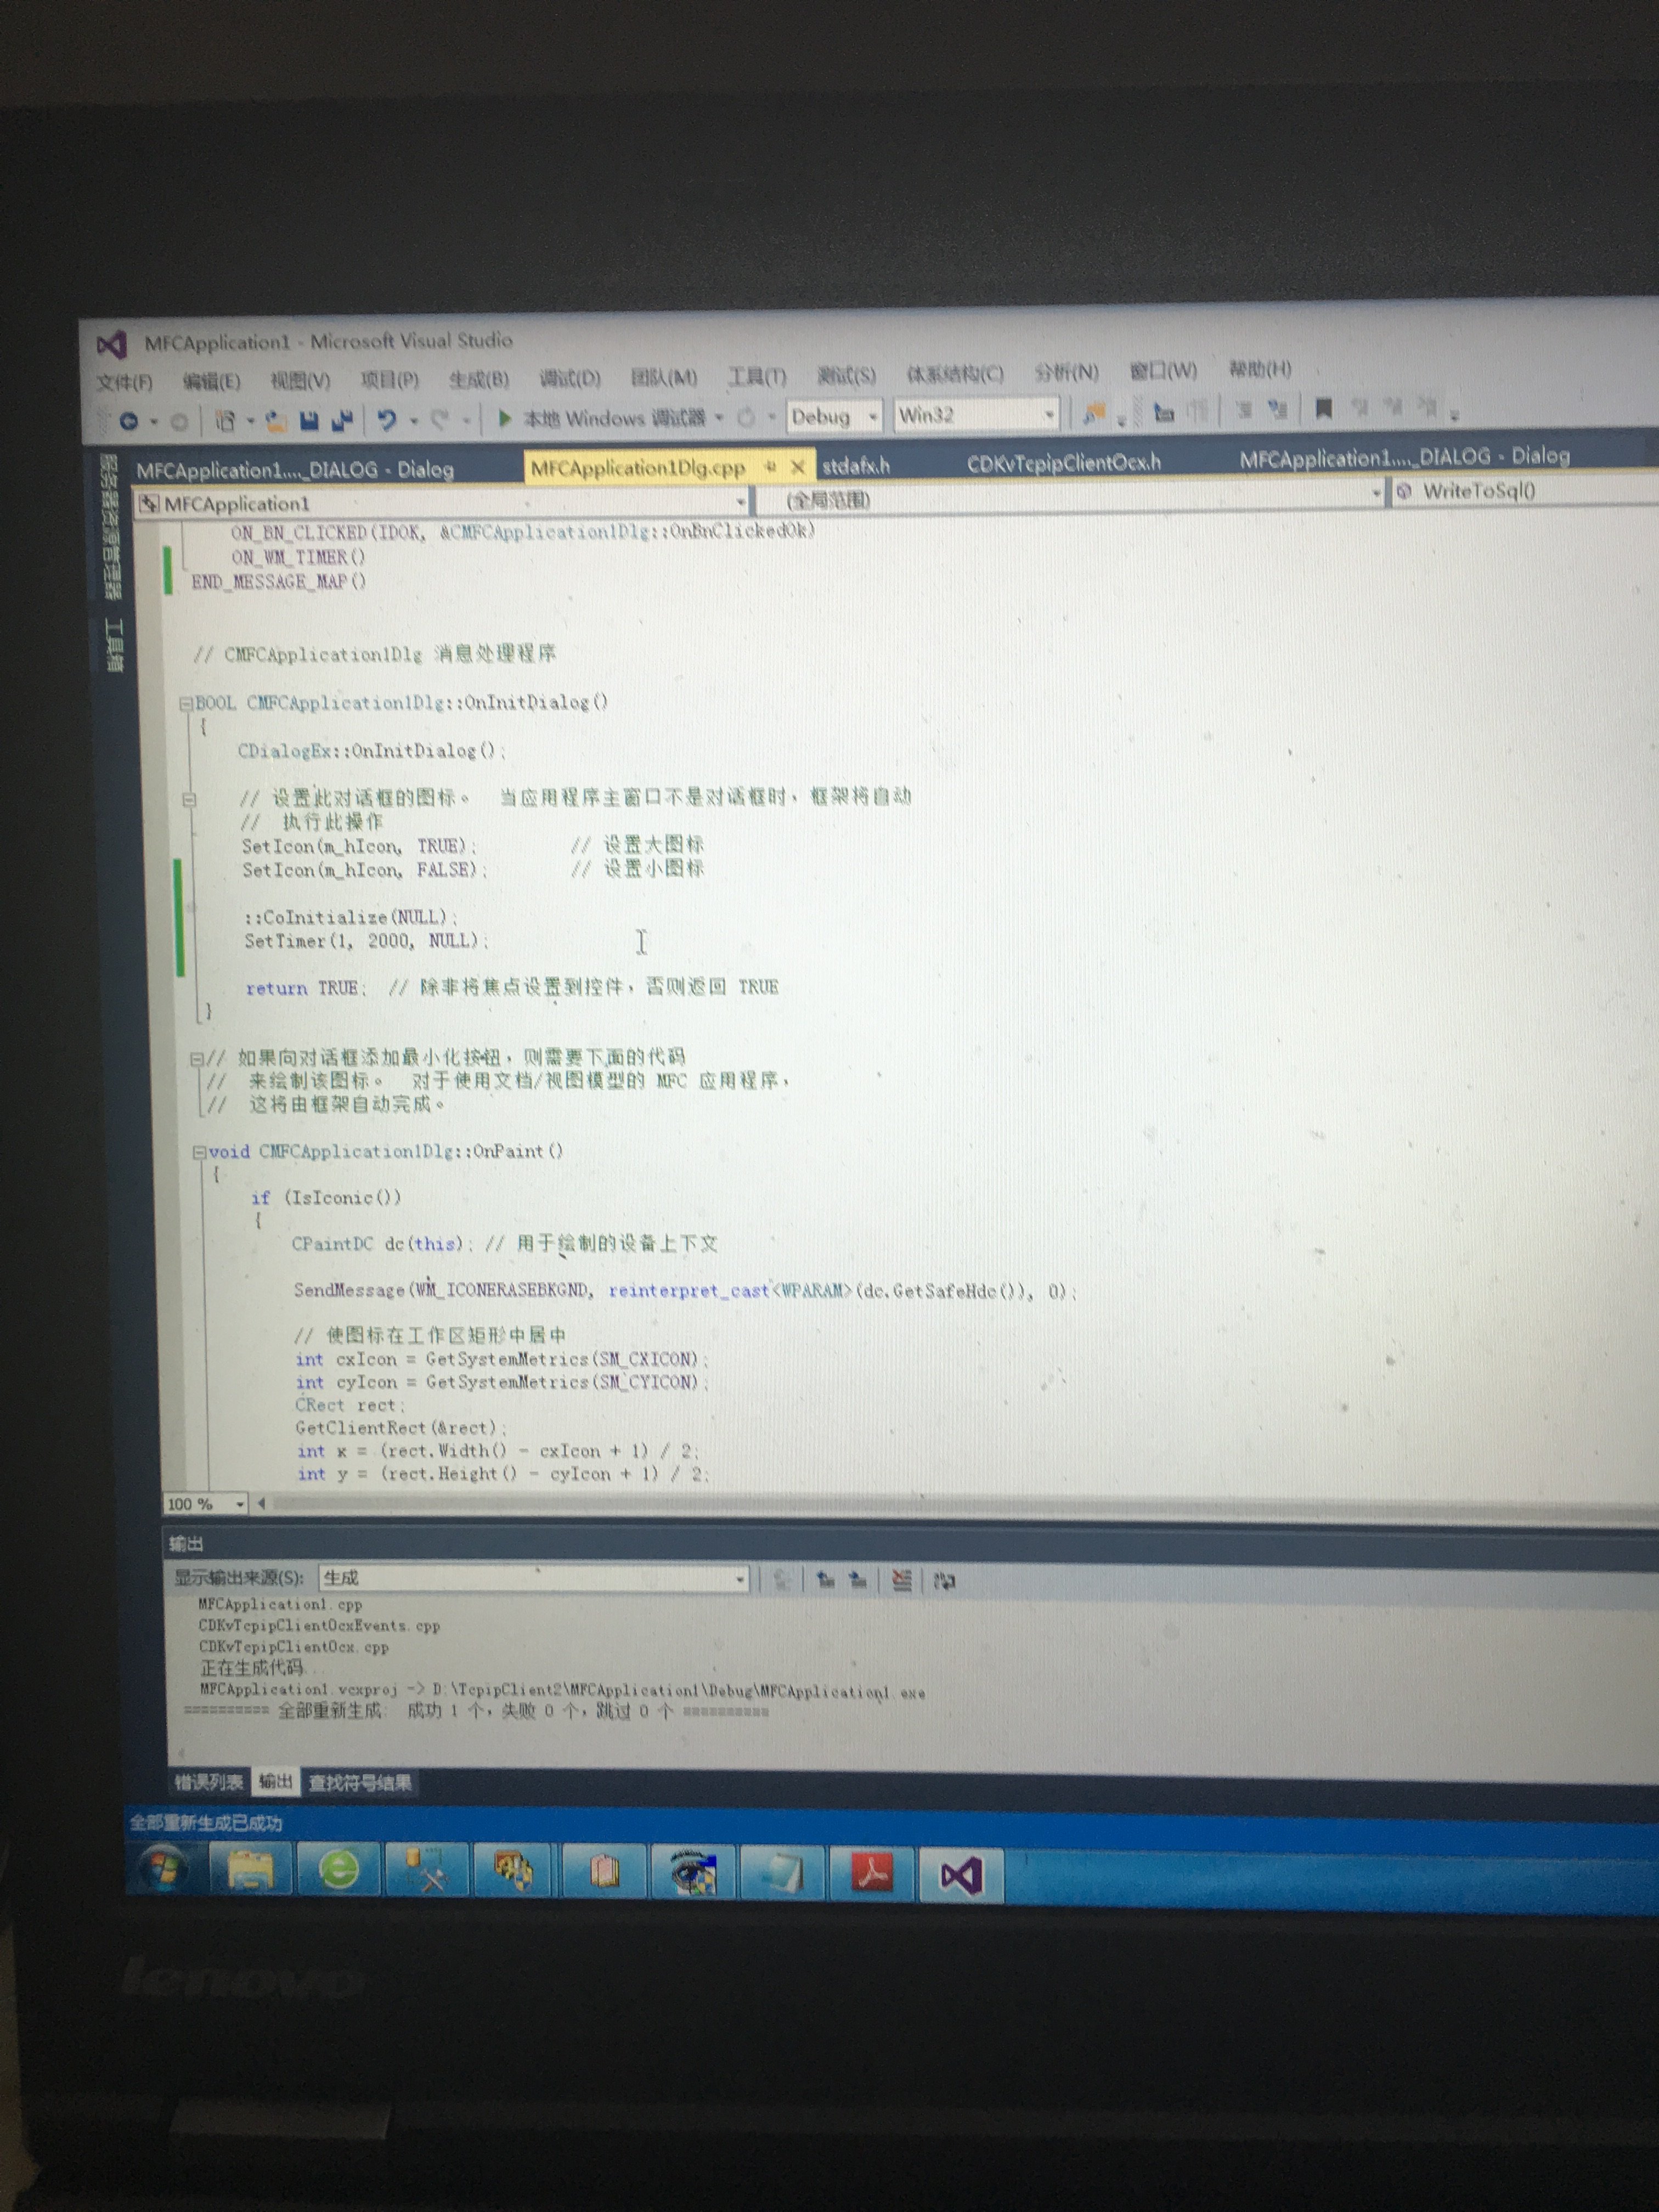This screenshot has height=2212, width=1659.
Task: Jump to next message in output panel
Action: pyautogui.click(x=858, y=1578)
